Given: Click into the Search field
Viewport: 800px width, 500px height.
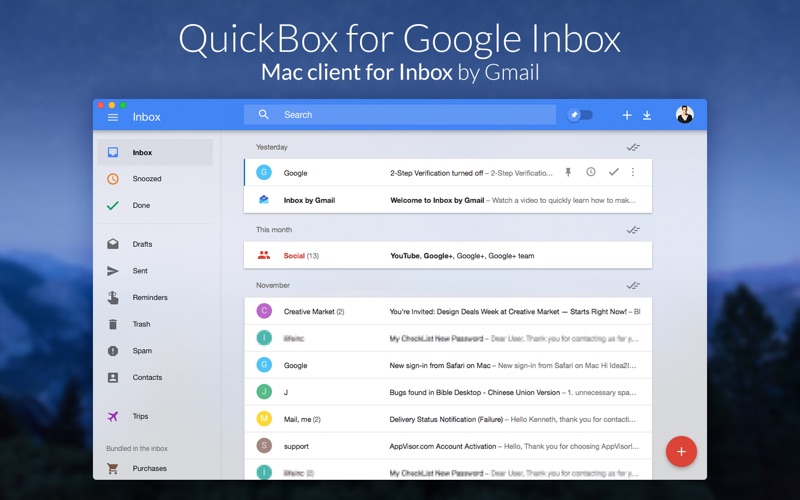Looking at the screenshot, I should (399, 115).
